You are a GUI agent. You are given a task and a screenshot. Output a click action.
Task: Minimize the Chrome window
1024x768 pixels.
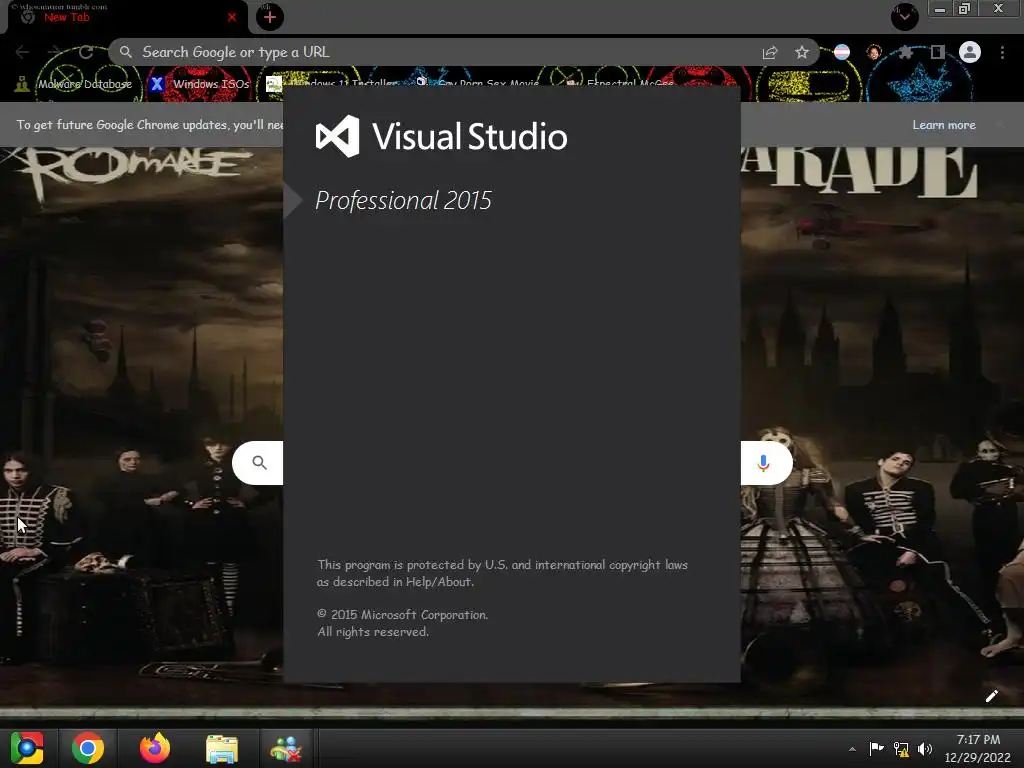coord(939,9)
